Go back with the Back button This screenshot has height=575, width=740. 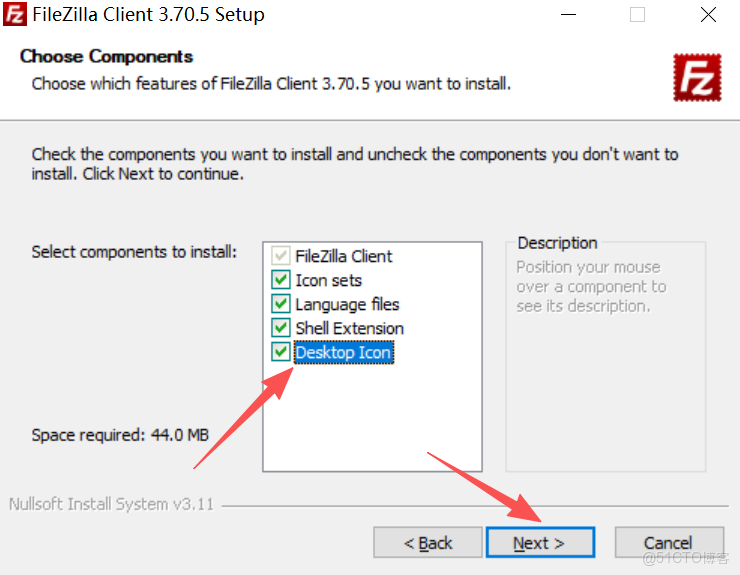click(428, 542)
